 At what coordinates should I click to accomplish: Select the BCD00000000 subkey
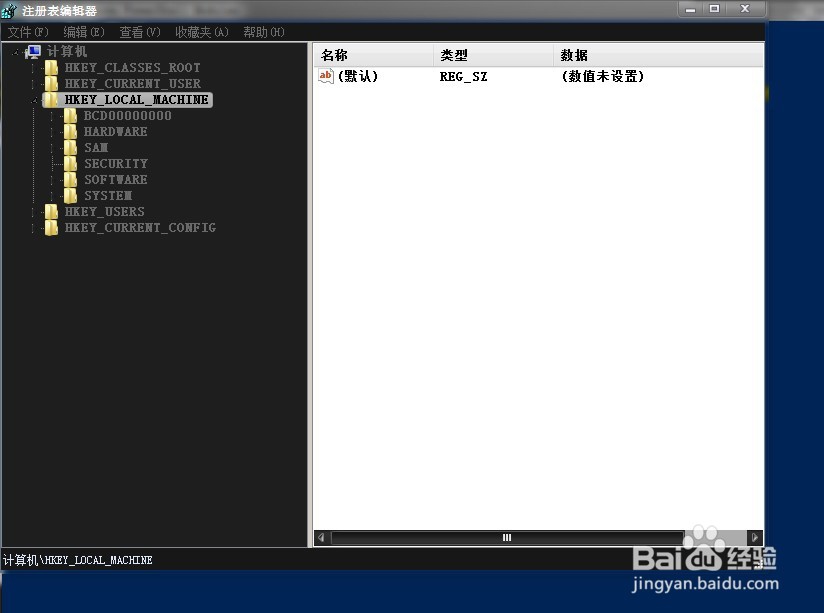point(128,116)
